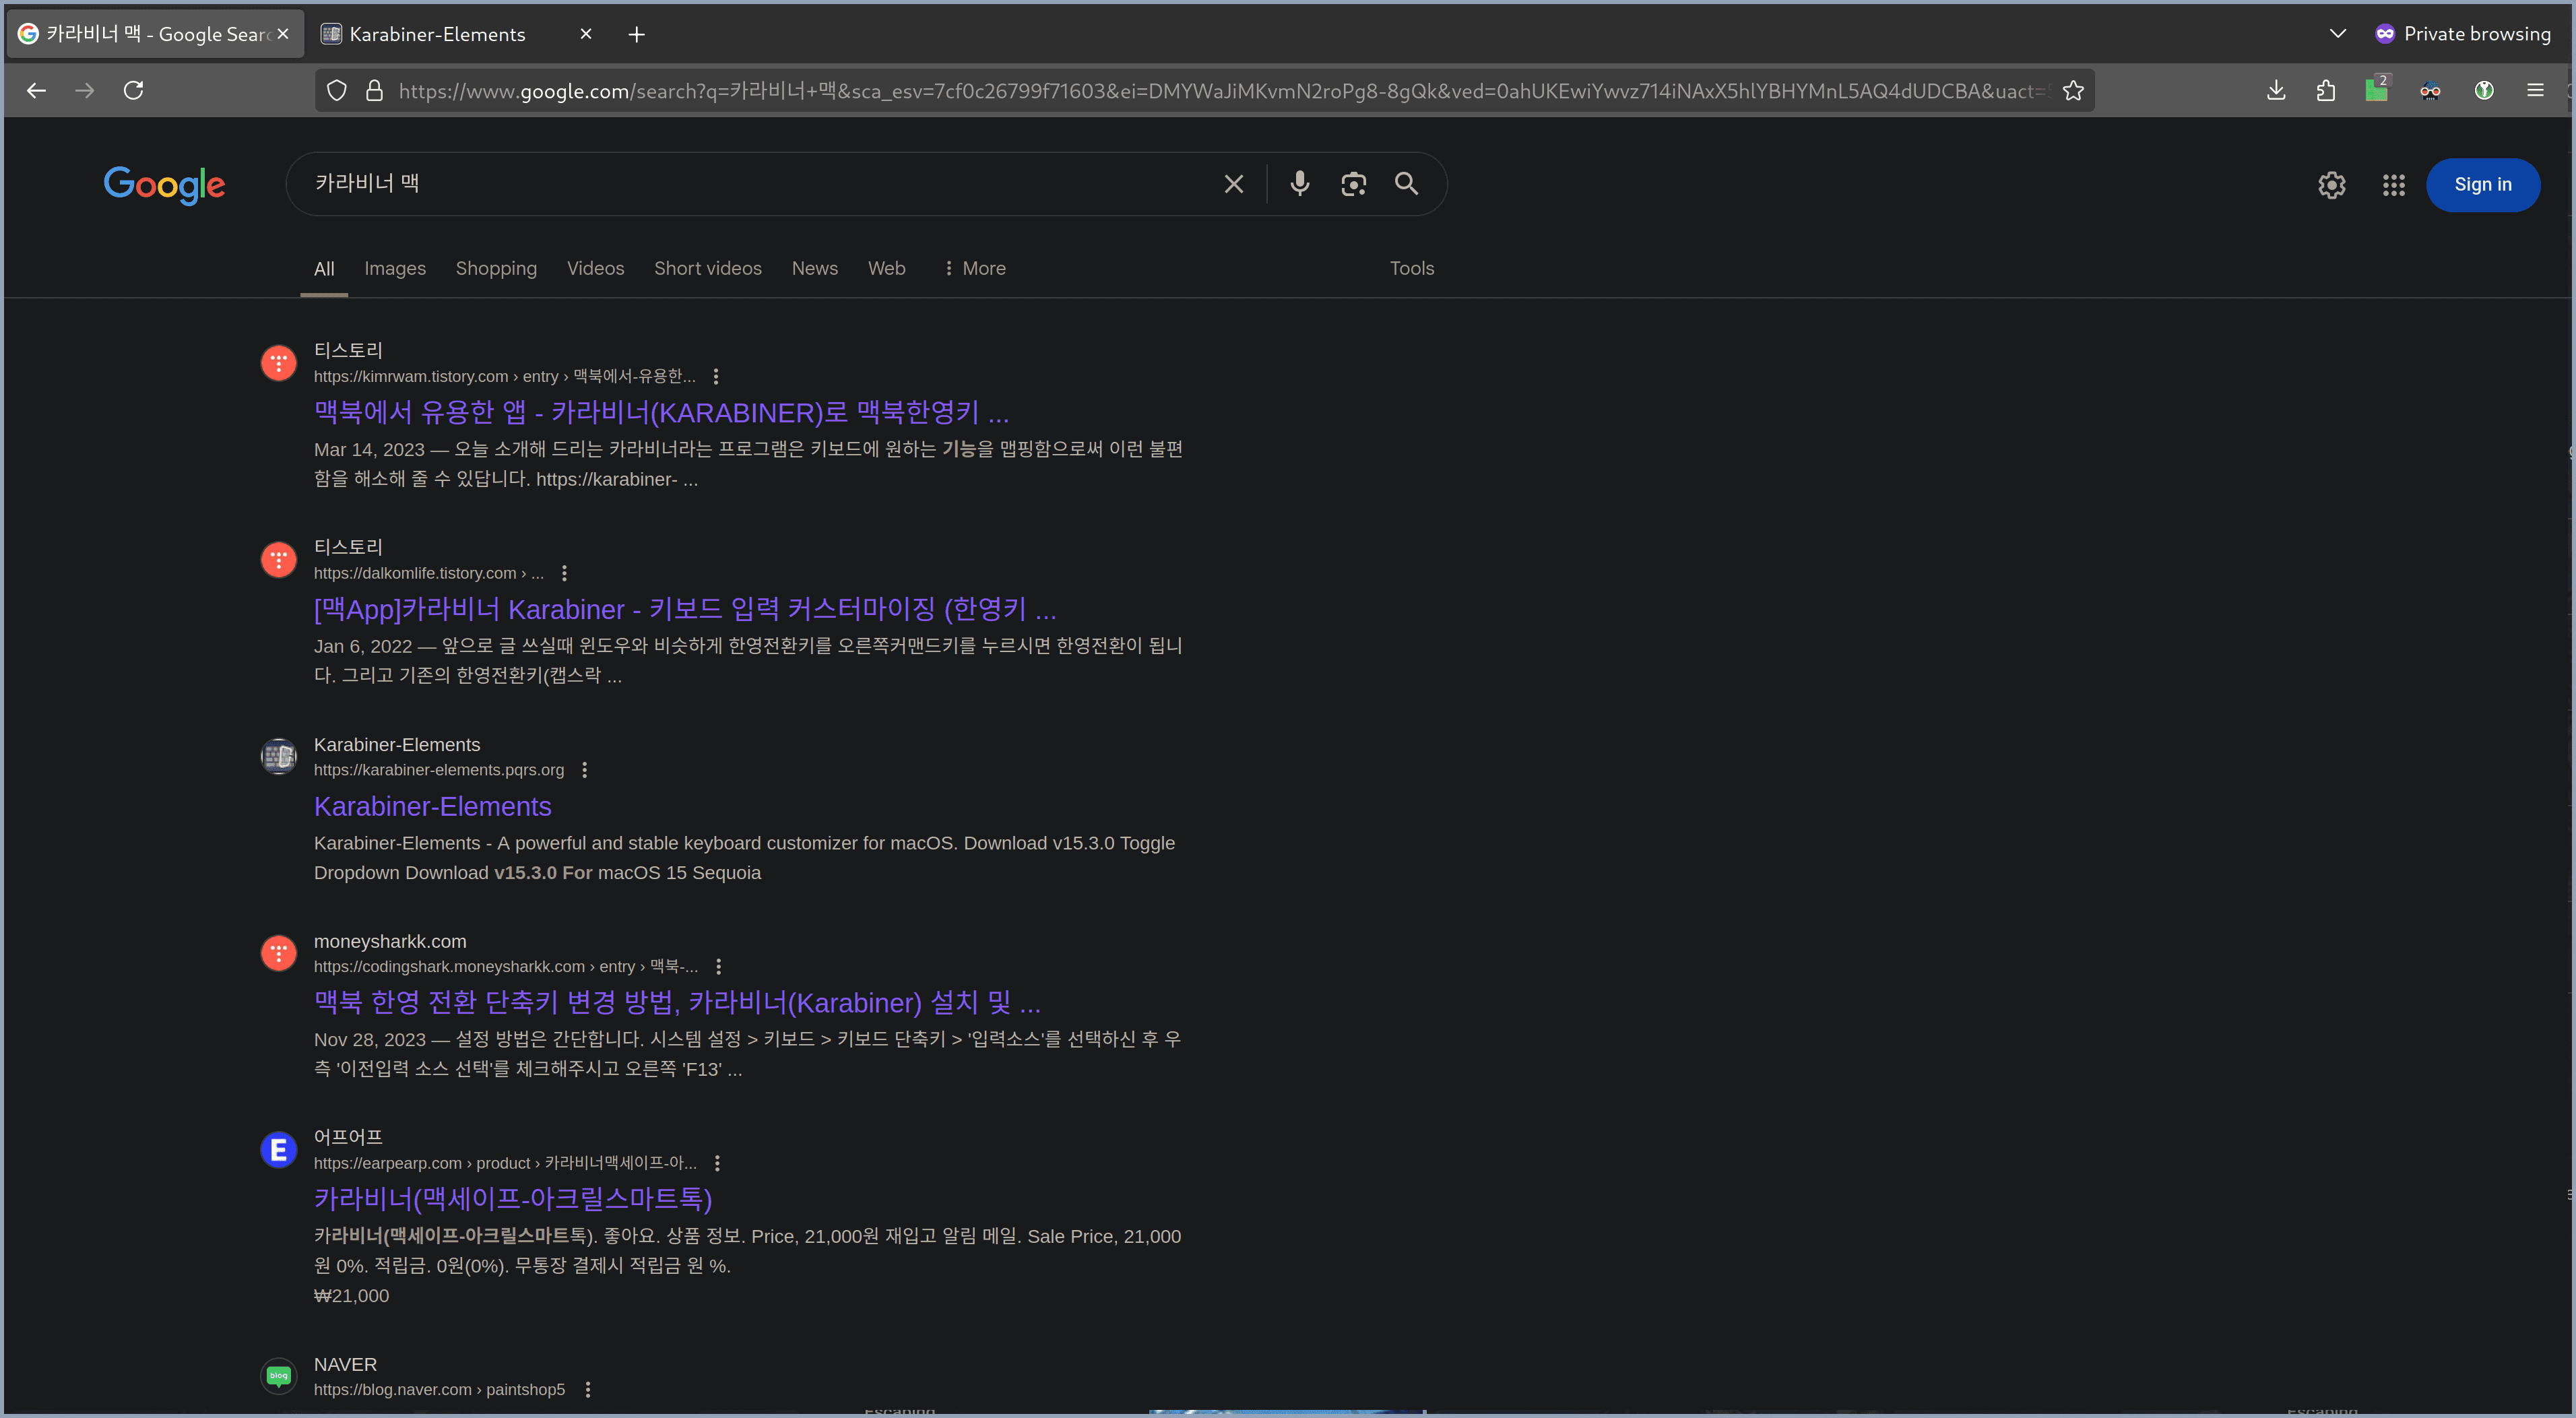Switch to Shopping results
The width and height of the screenshot is (2576, 1418).
pyautogui.click(x=496, y=269)
